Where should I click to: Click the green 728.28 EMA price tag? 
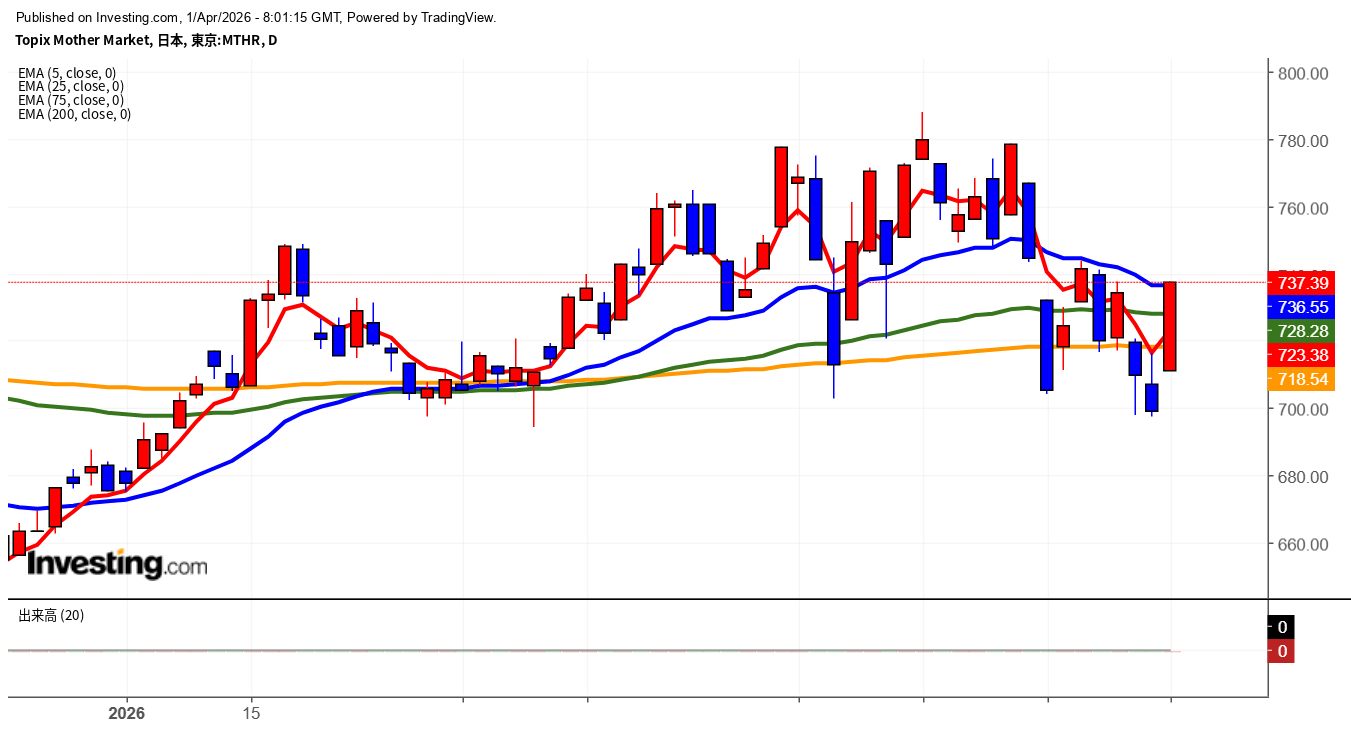point(1299,331)
